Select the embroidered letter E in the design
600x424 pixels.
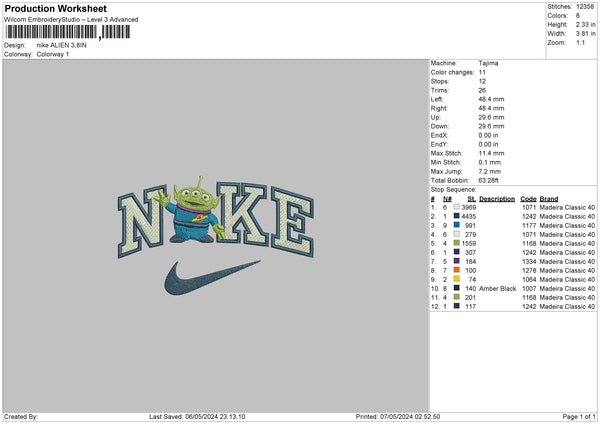pos(293,222)
